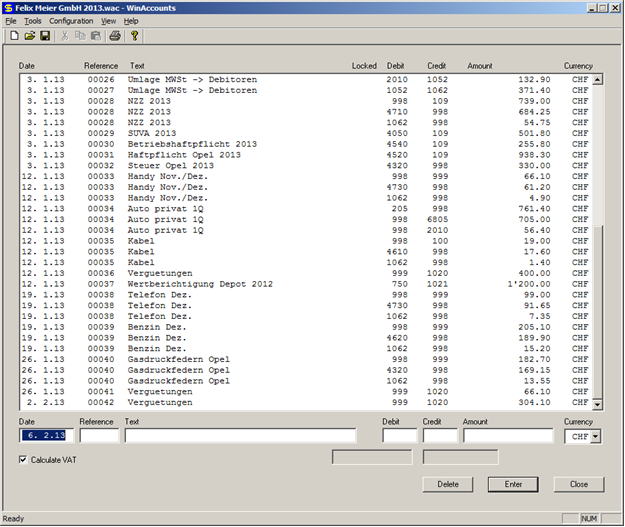Image resolution: width=625 pixels, height=527 pixels.
Task: Click the Save floppy disk icon
Action: click(45, 36)
